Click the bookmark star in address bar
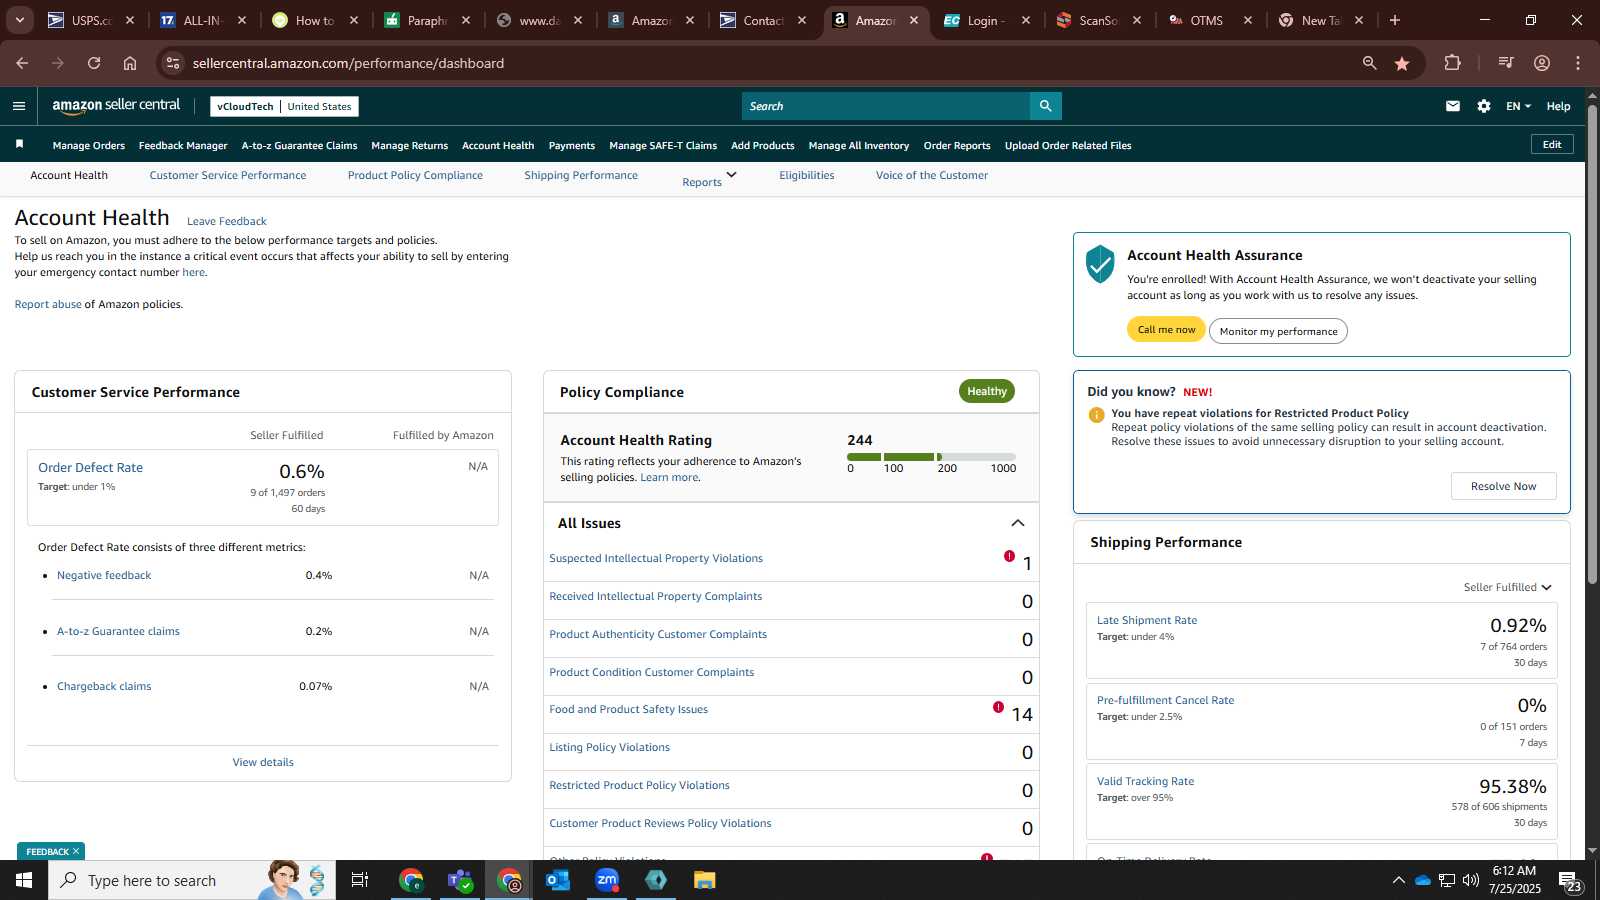The height and width of the screenshot is (900, 1600). [x=1402, y=63]
